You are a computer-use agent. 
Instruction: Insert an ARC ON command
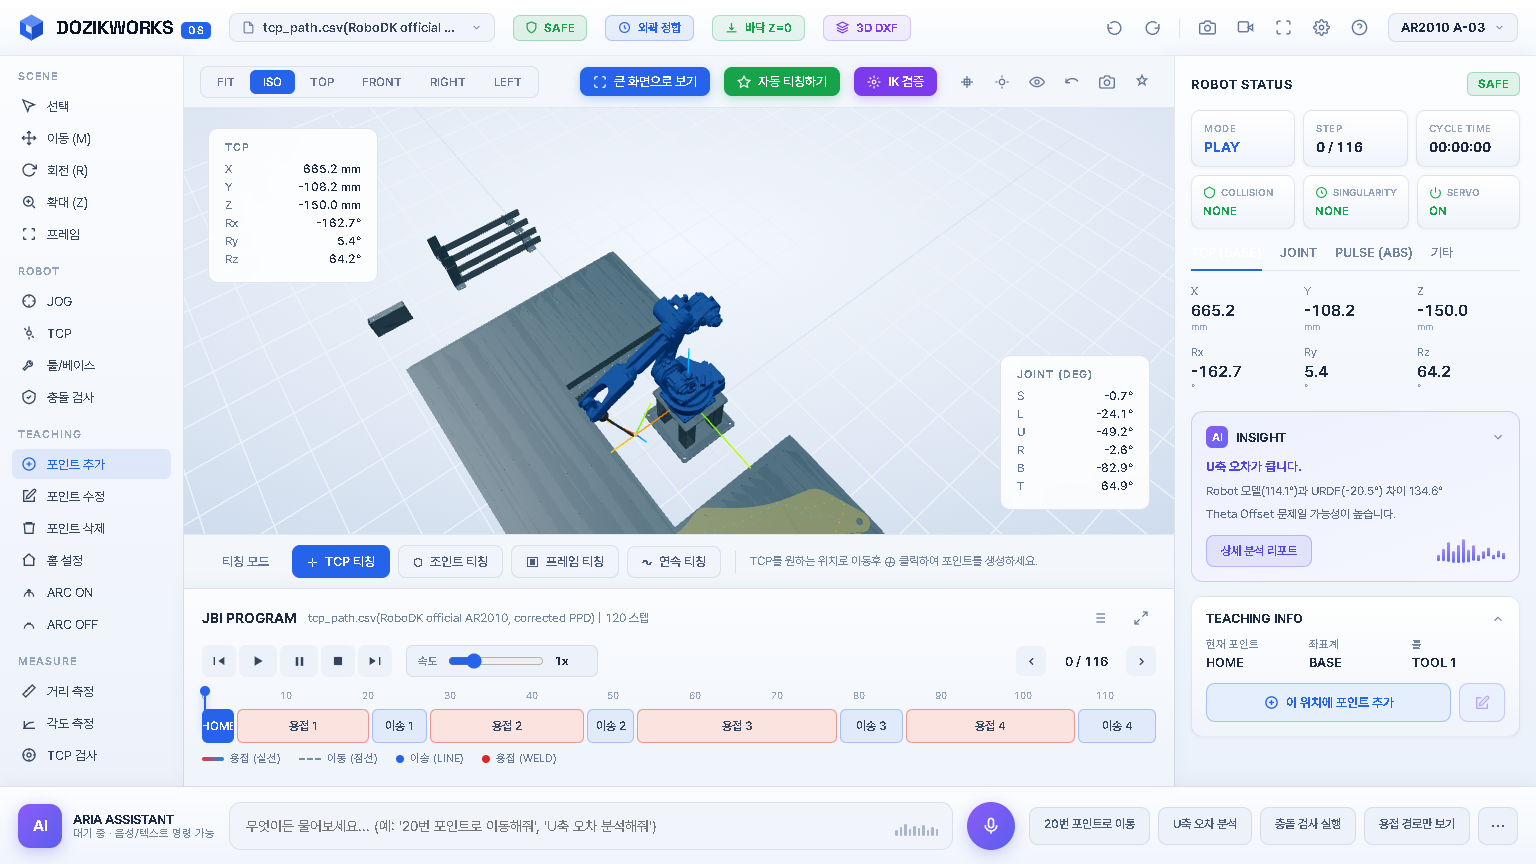[91, 592]
